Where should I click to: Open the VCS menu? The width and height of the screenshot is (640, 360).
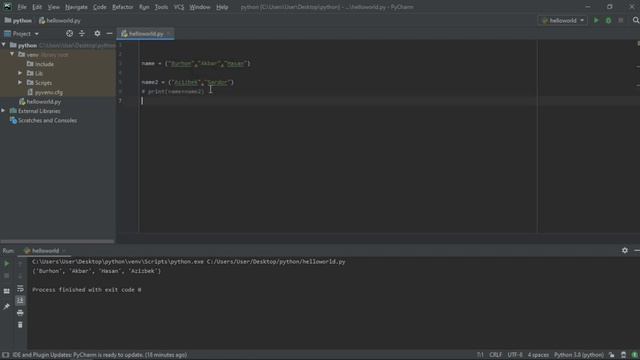pos(179,7)
